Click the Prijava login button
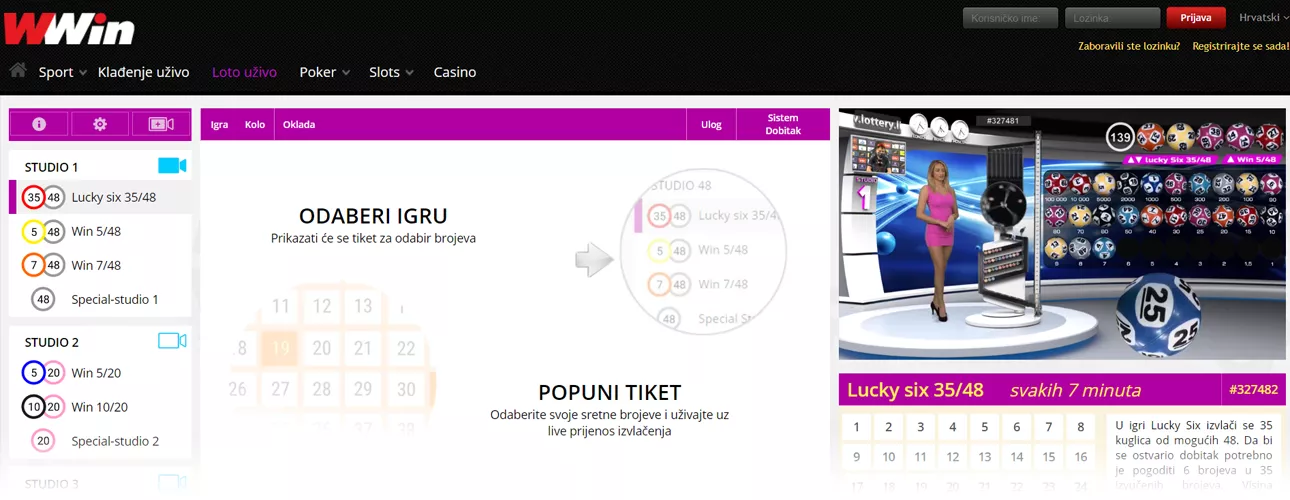This screenshot has width=1290, height=500. coord(1196,18)
